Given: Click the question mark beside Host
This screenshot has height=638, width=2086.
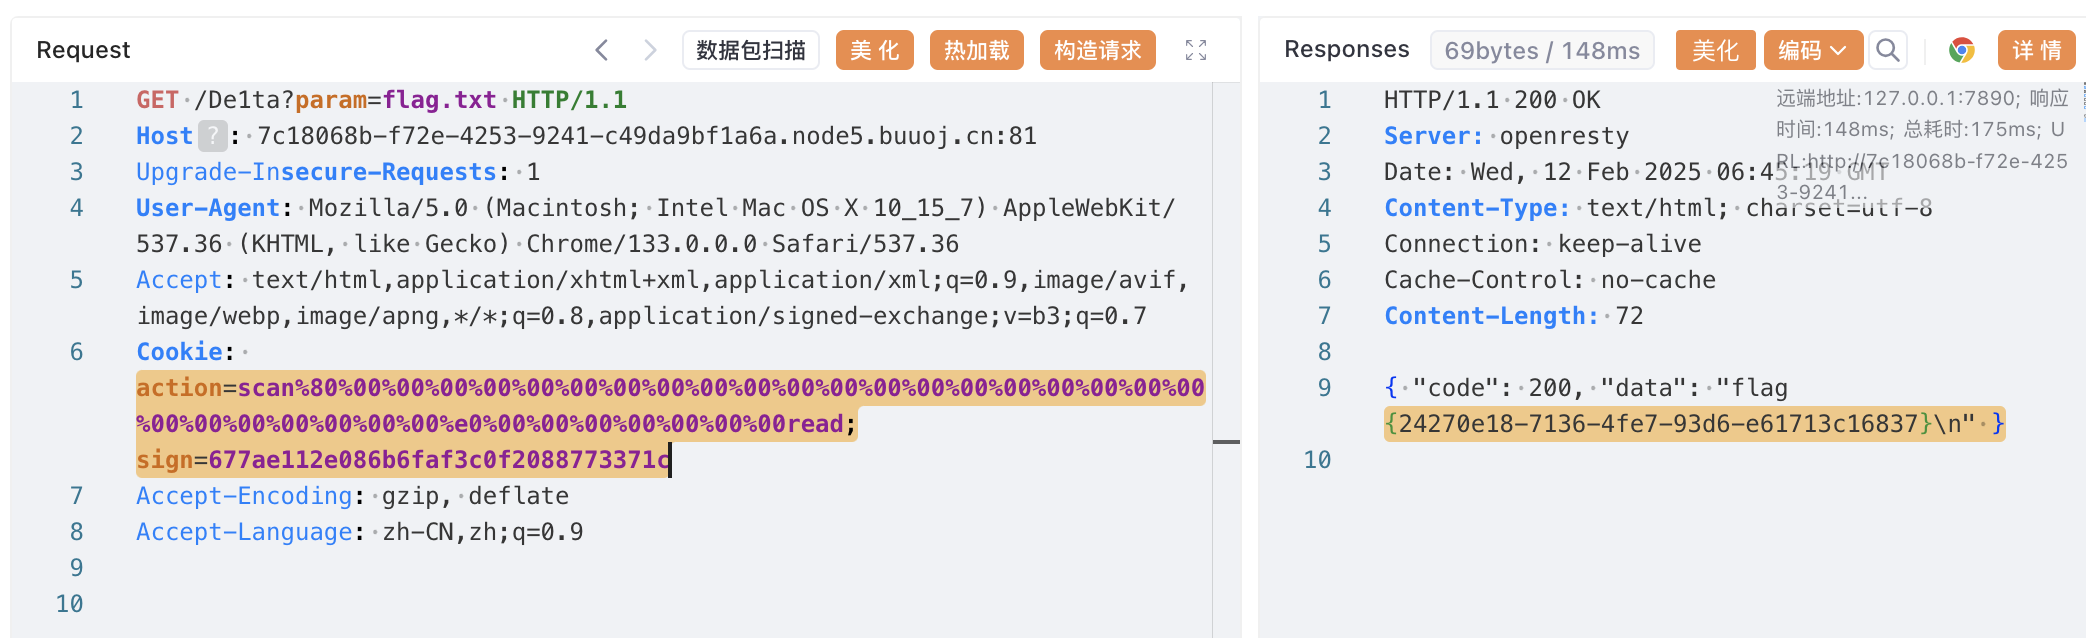Looking at the screenshot, I should click(212, 136).
